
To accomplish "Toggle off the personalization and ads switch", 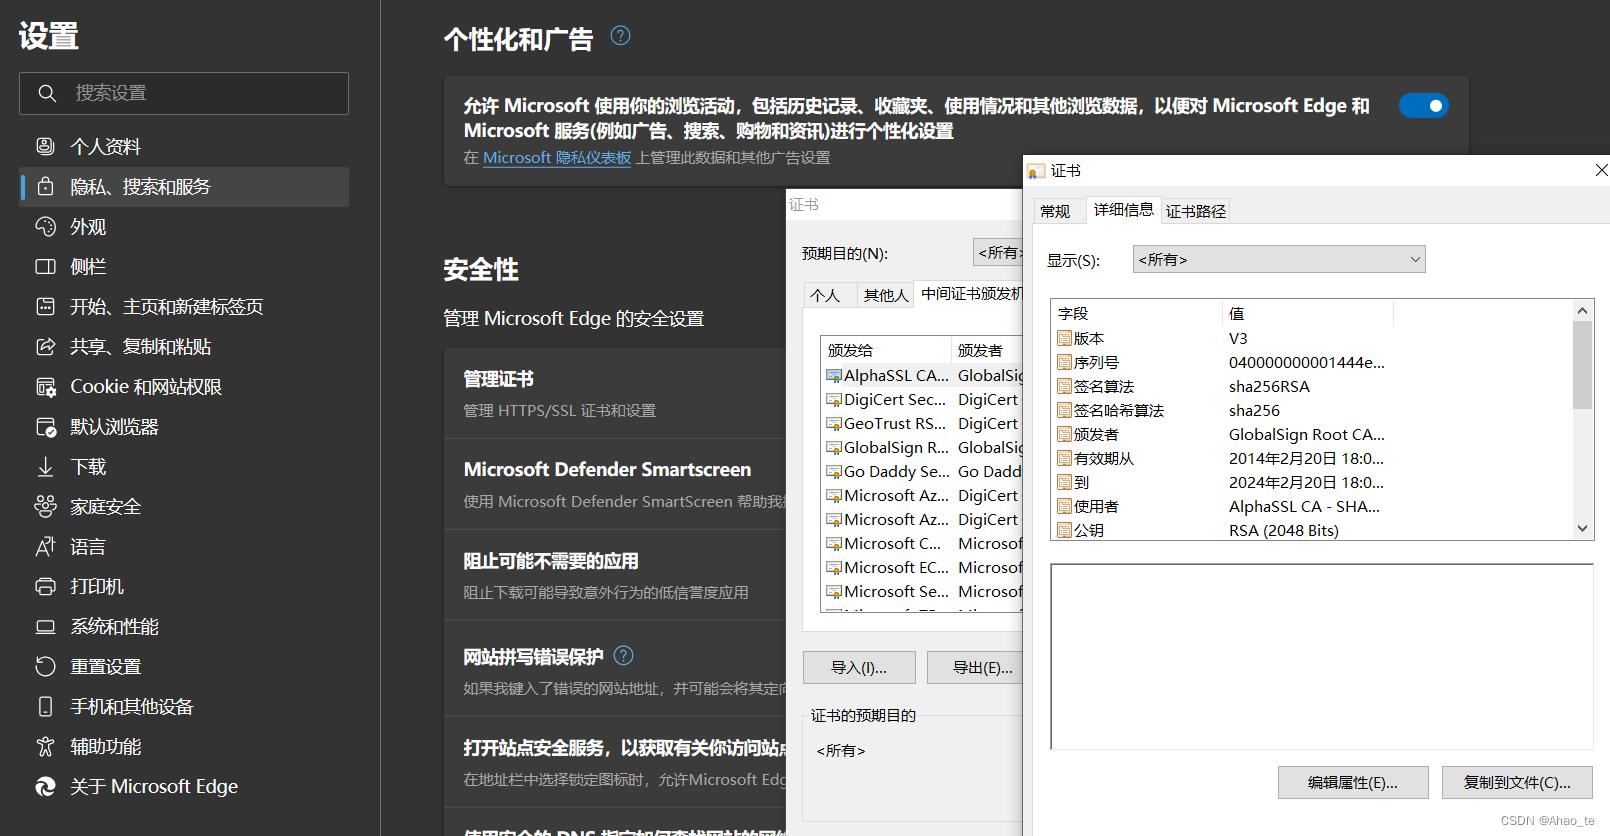I will pyautogui.click(x=1424, y=105).
